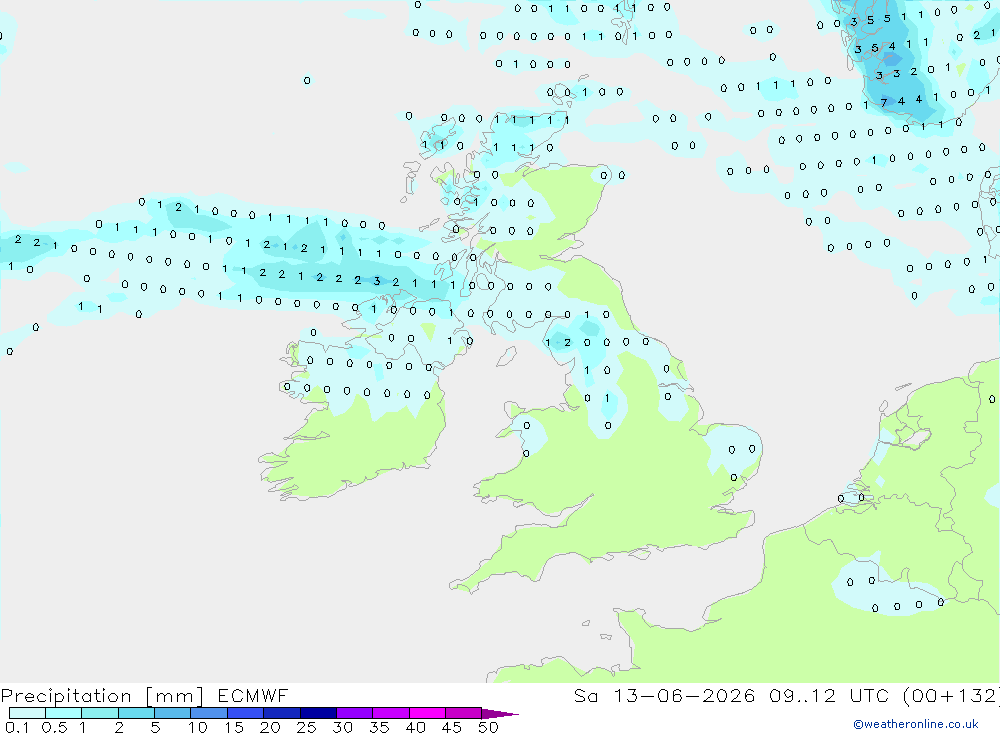Click the "10" legend scale label
This screenshot has width=1000, height=733.
198,727
